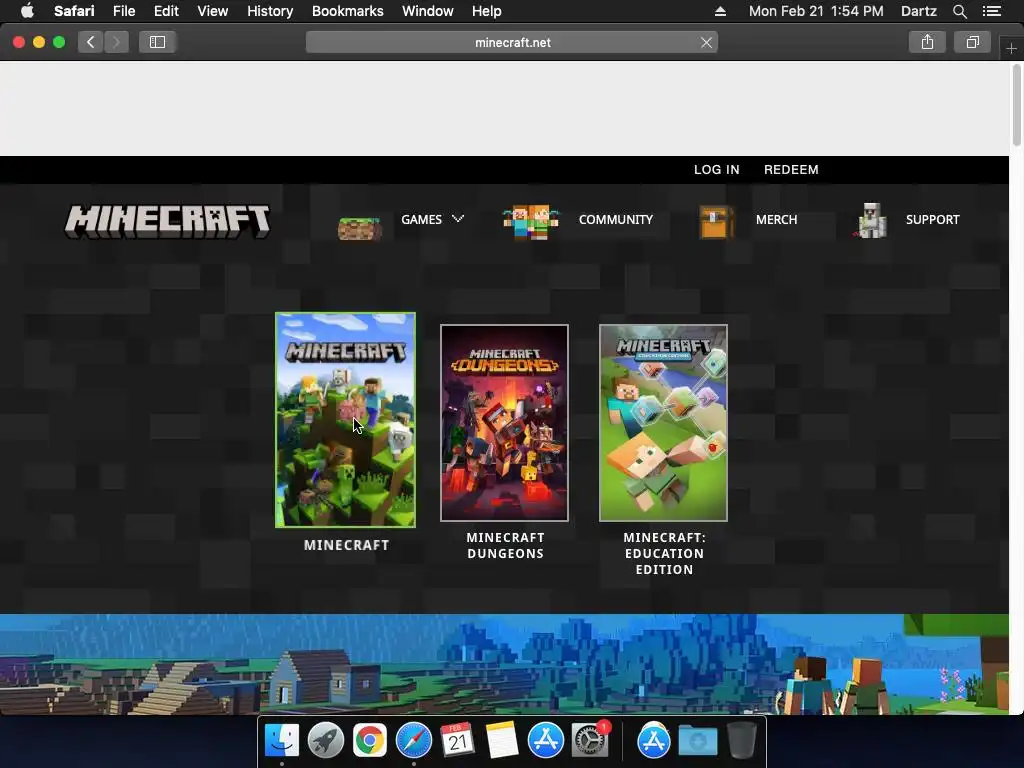Open the Apple menu
The image size is (1024, 768).
pos(27,11)
